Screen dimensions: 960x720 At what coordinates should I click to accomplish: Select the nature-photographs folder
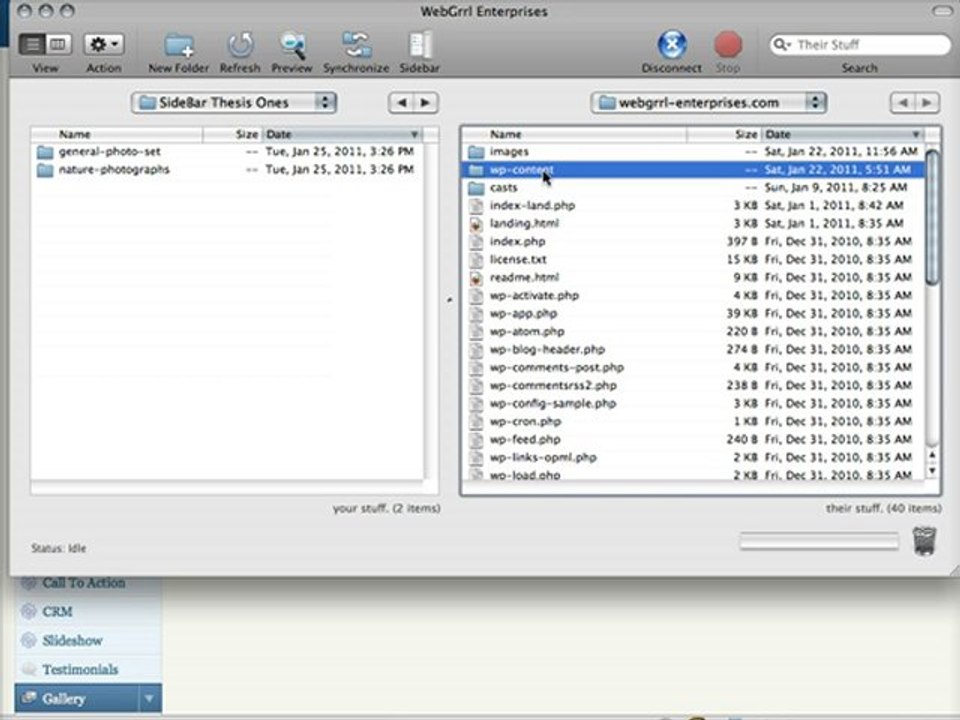pyautogui.click(x=227, y=170)
